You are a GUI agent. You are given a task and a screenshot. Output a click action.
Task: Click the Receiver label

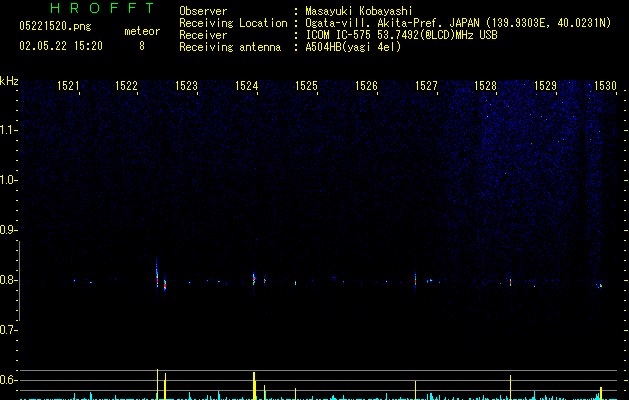pyautogui.click(x=203, y=35)
